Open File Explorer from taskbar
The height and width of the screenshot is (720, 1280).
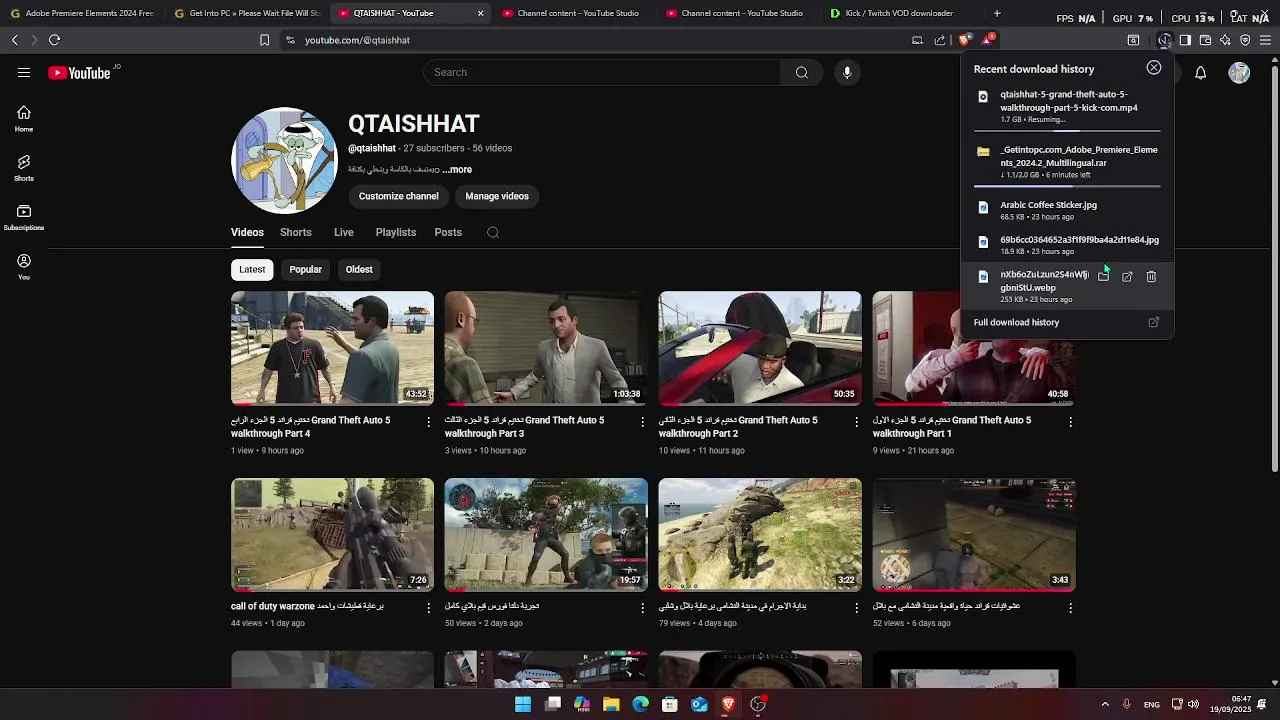click(x=611, y=704)
